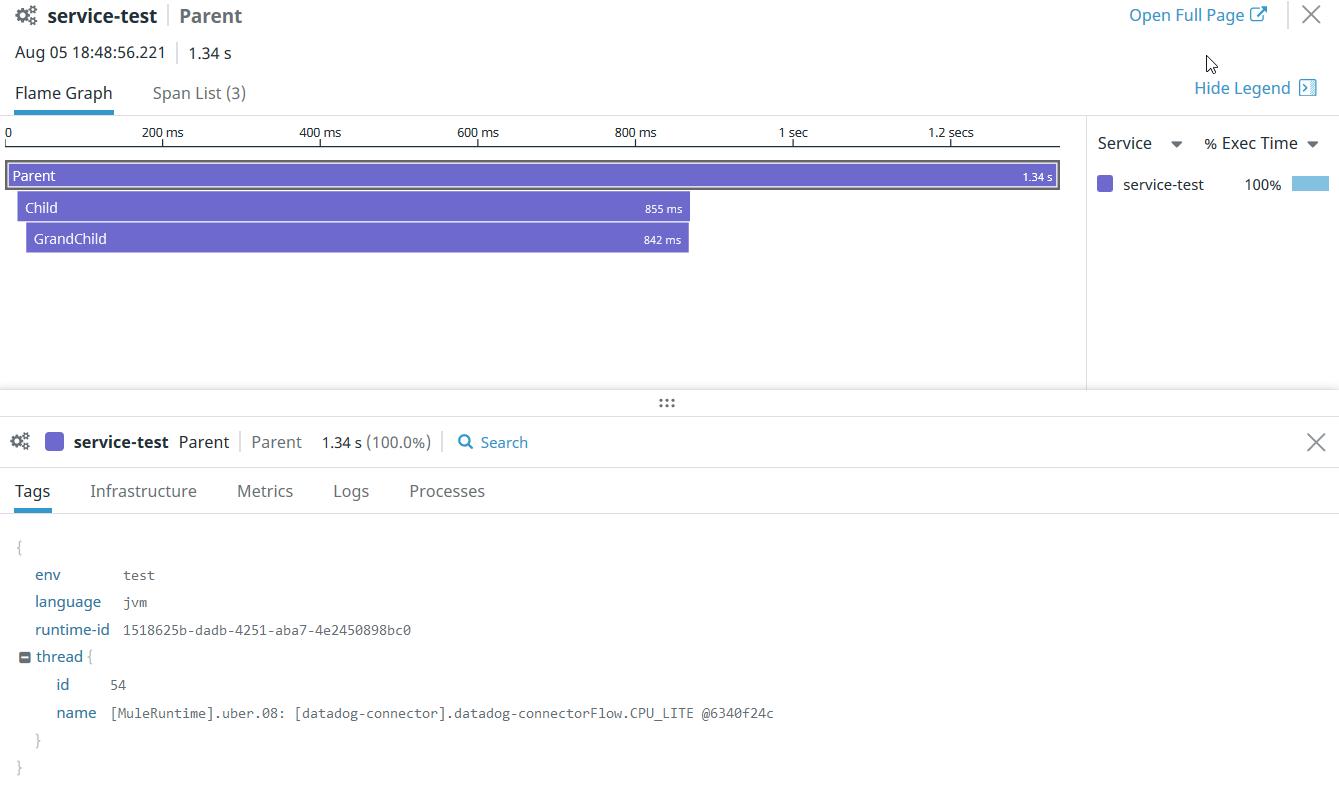Click the runtime-id tag key
This screenshot has height=786, width=1339.
point(72,630)
